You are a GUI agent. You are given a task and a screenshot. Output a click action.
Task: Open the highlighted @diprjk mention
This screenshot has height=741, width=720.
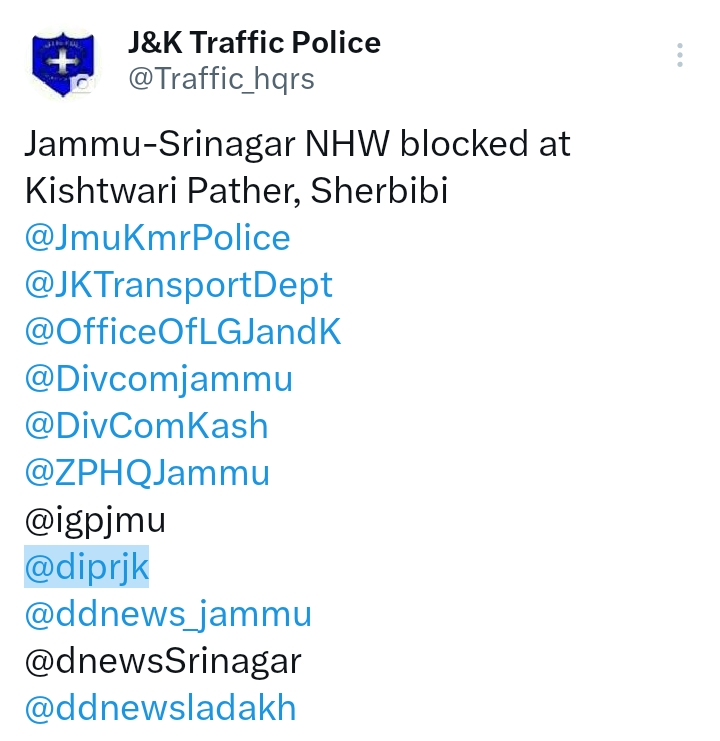[x=86, y=567]
